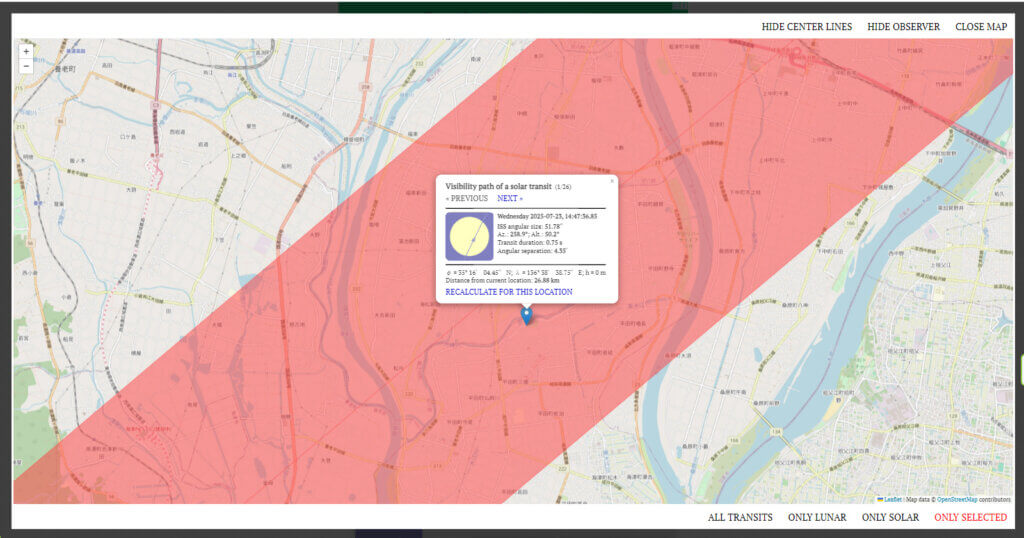Close the map view
The image size is (1024, 538).
pos(981,27)
